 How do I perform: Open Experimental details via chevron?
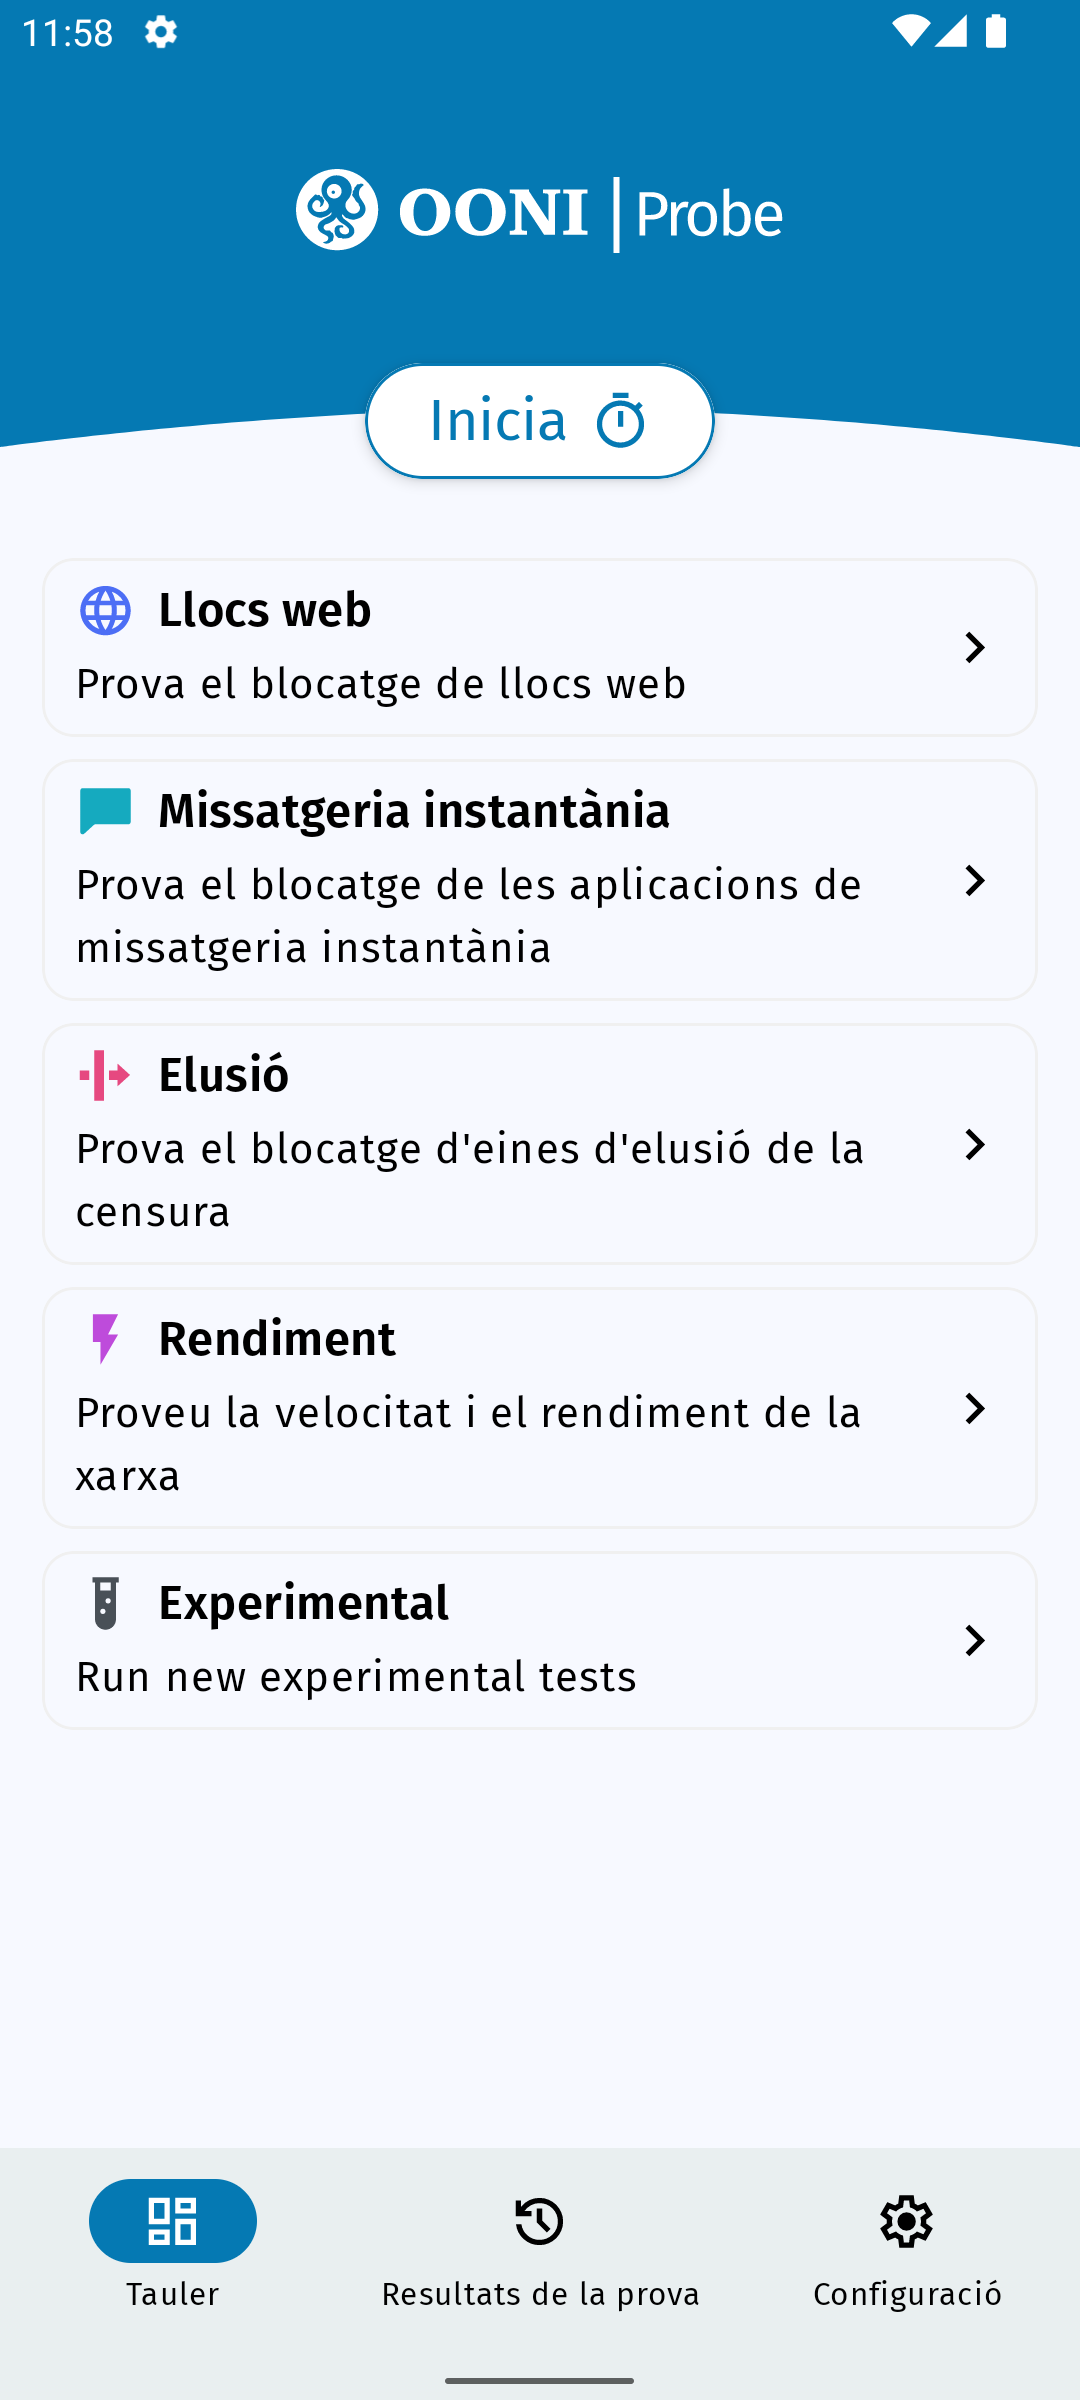coord(974,1641)
